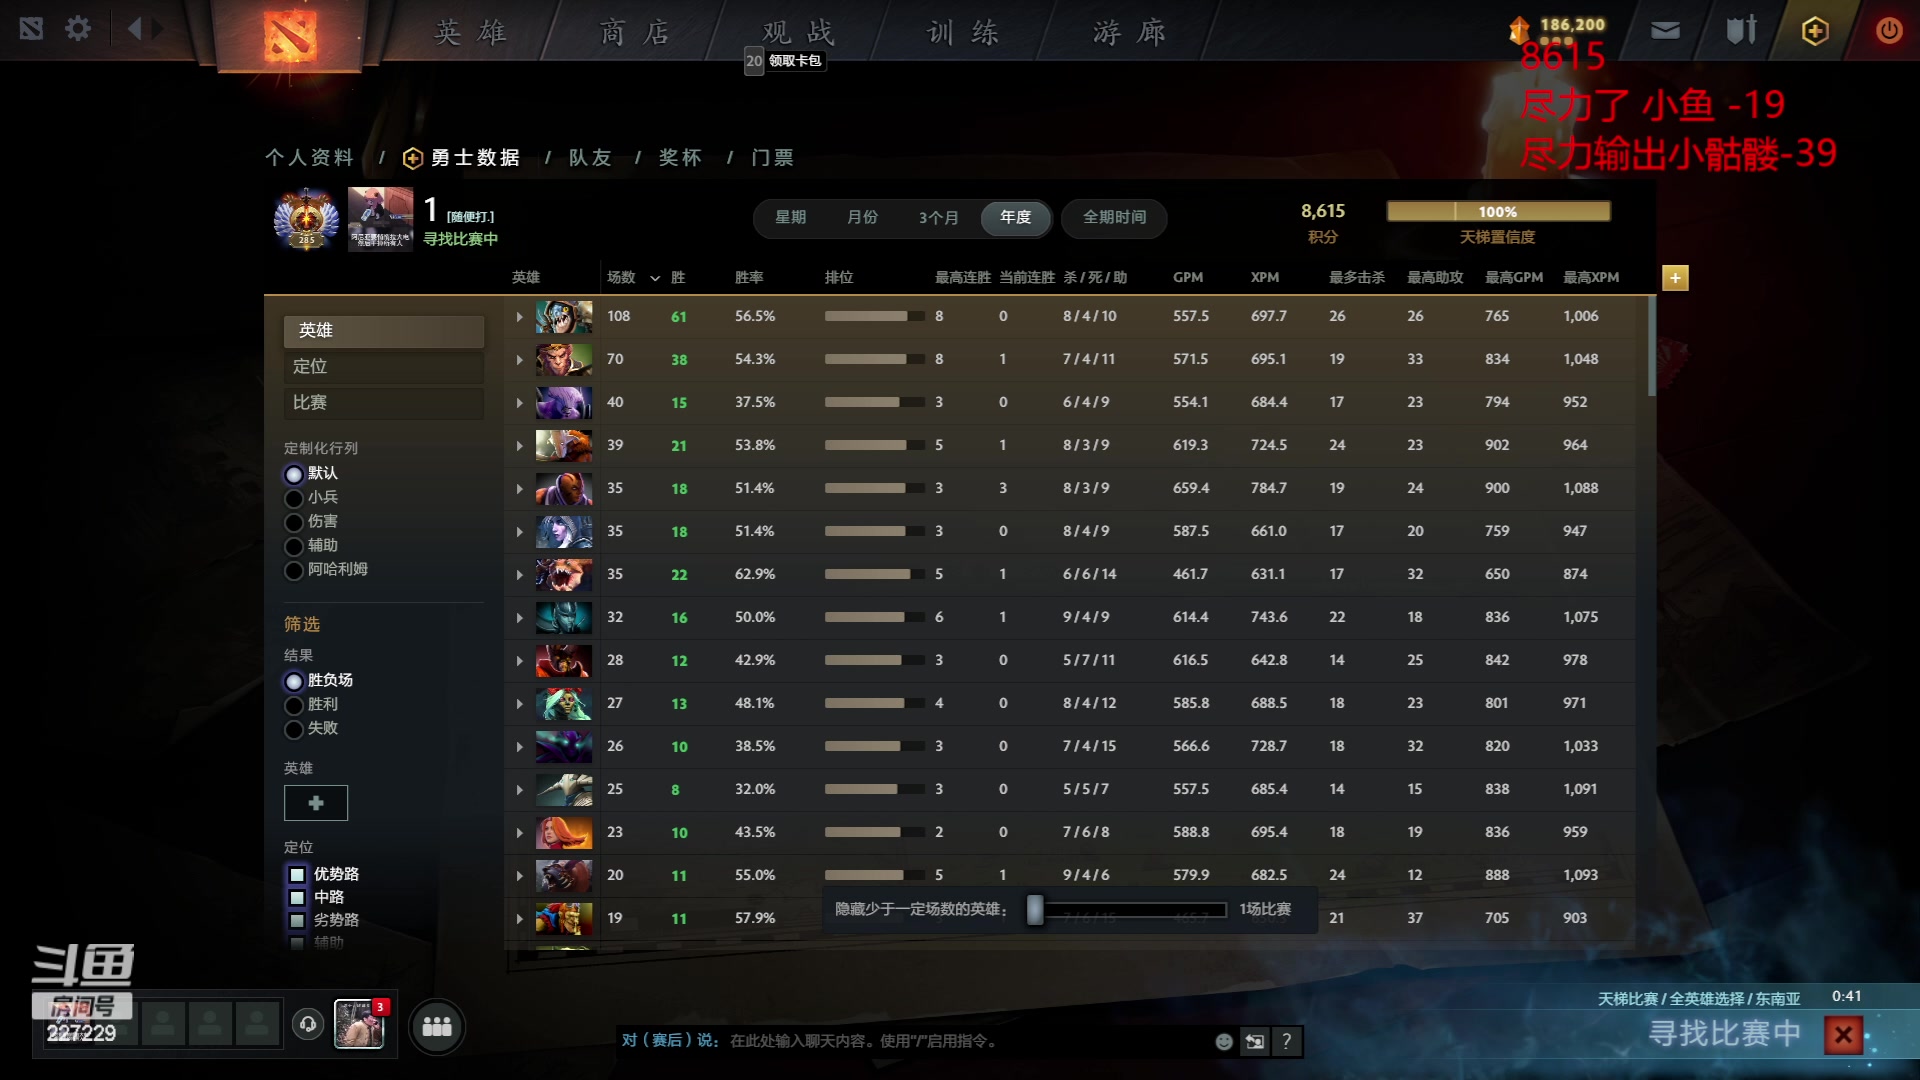Open the 游廊 top navigation tab
This screenshot has height=1080, width=1920.
[x=1129, y=32]
